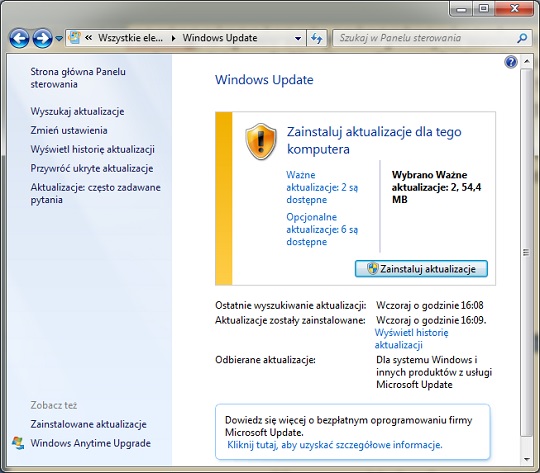This screenshot has height=473, width=540.
Task: Expand breadcrumb arrow before 'Windows Update'
Action: click(x=173, y=38)
